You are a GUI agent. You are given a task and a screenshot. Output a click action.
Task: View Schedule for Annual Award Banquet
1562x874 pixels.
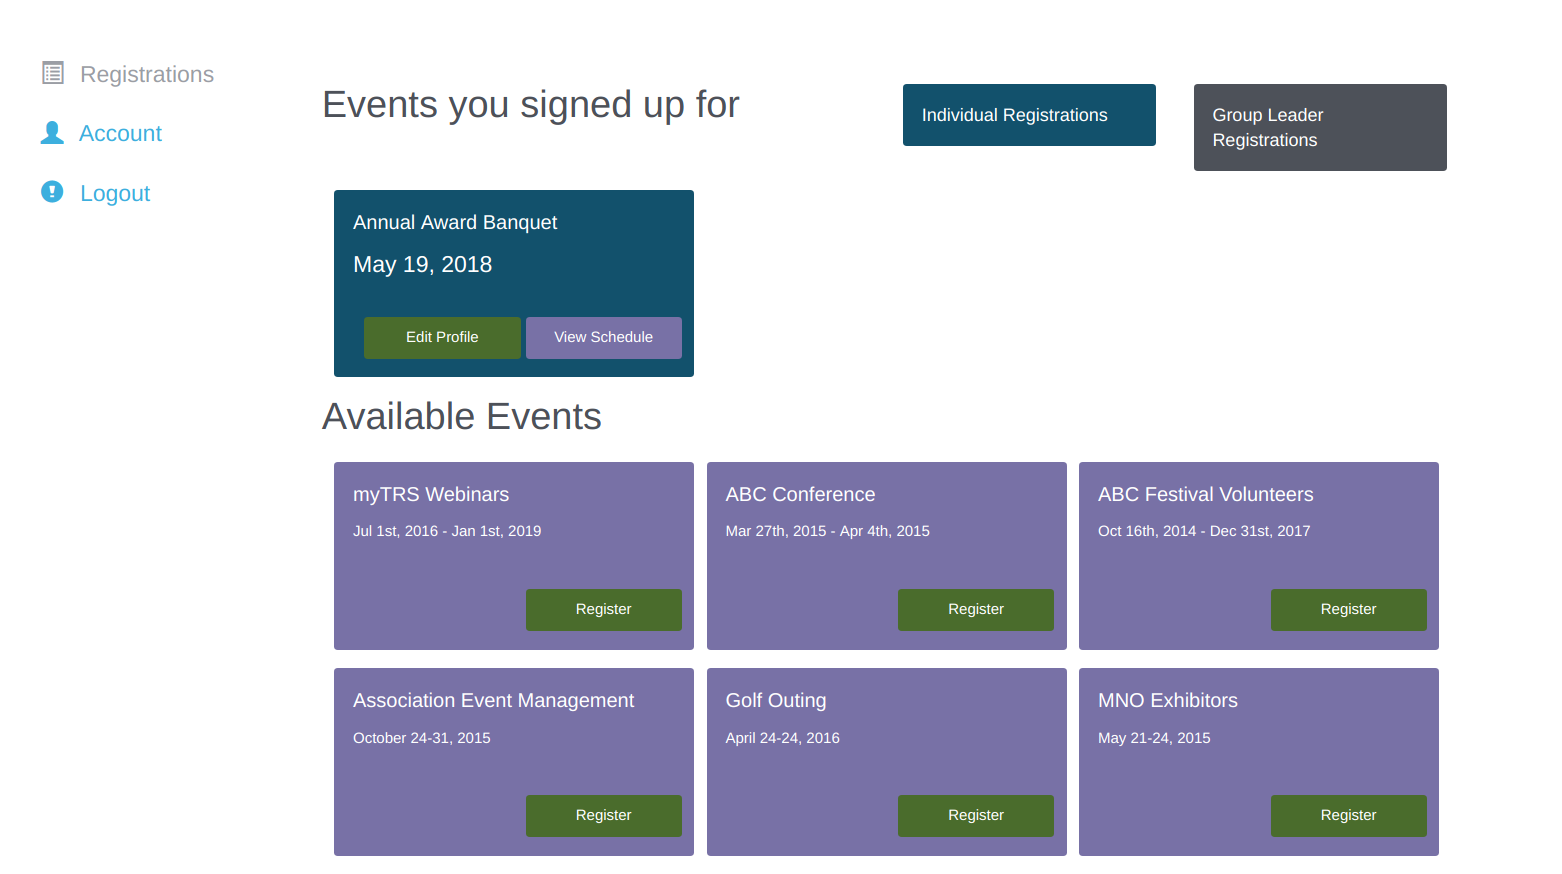click(603, 338)
